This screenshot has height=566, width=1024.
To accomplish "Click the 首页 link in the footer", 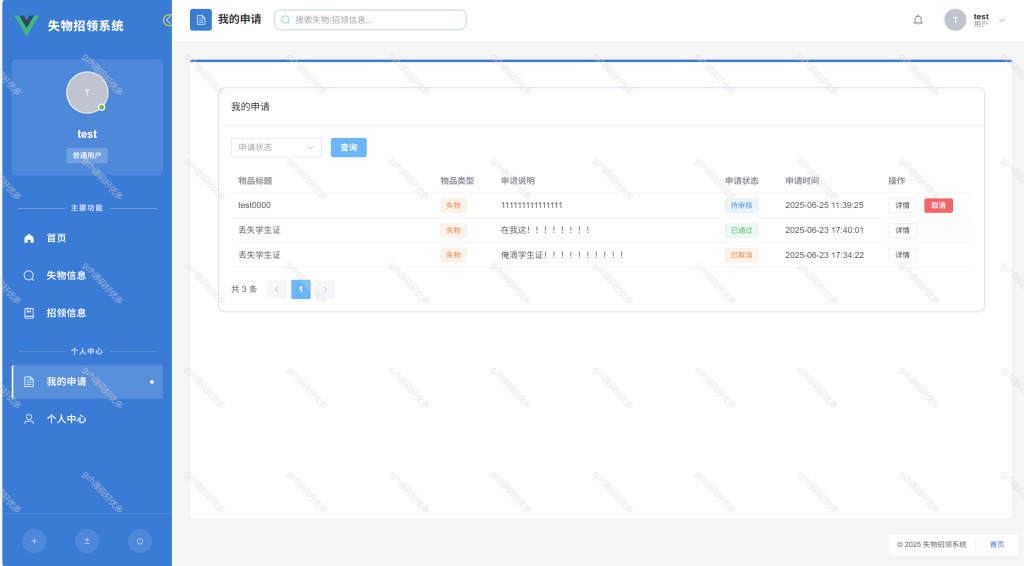I will pos(997,544).
